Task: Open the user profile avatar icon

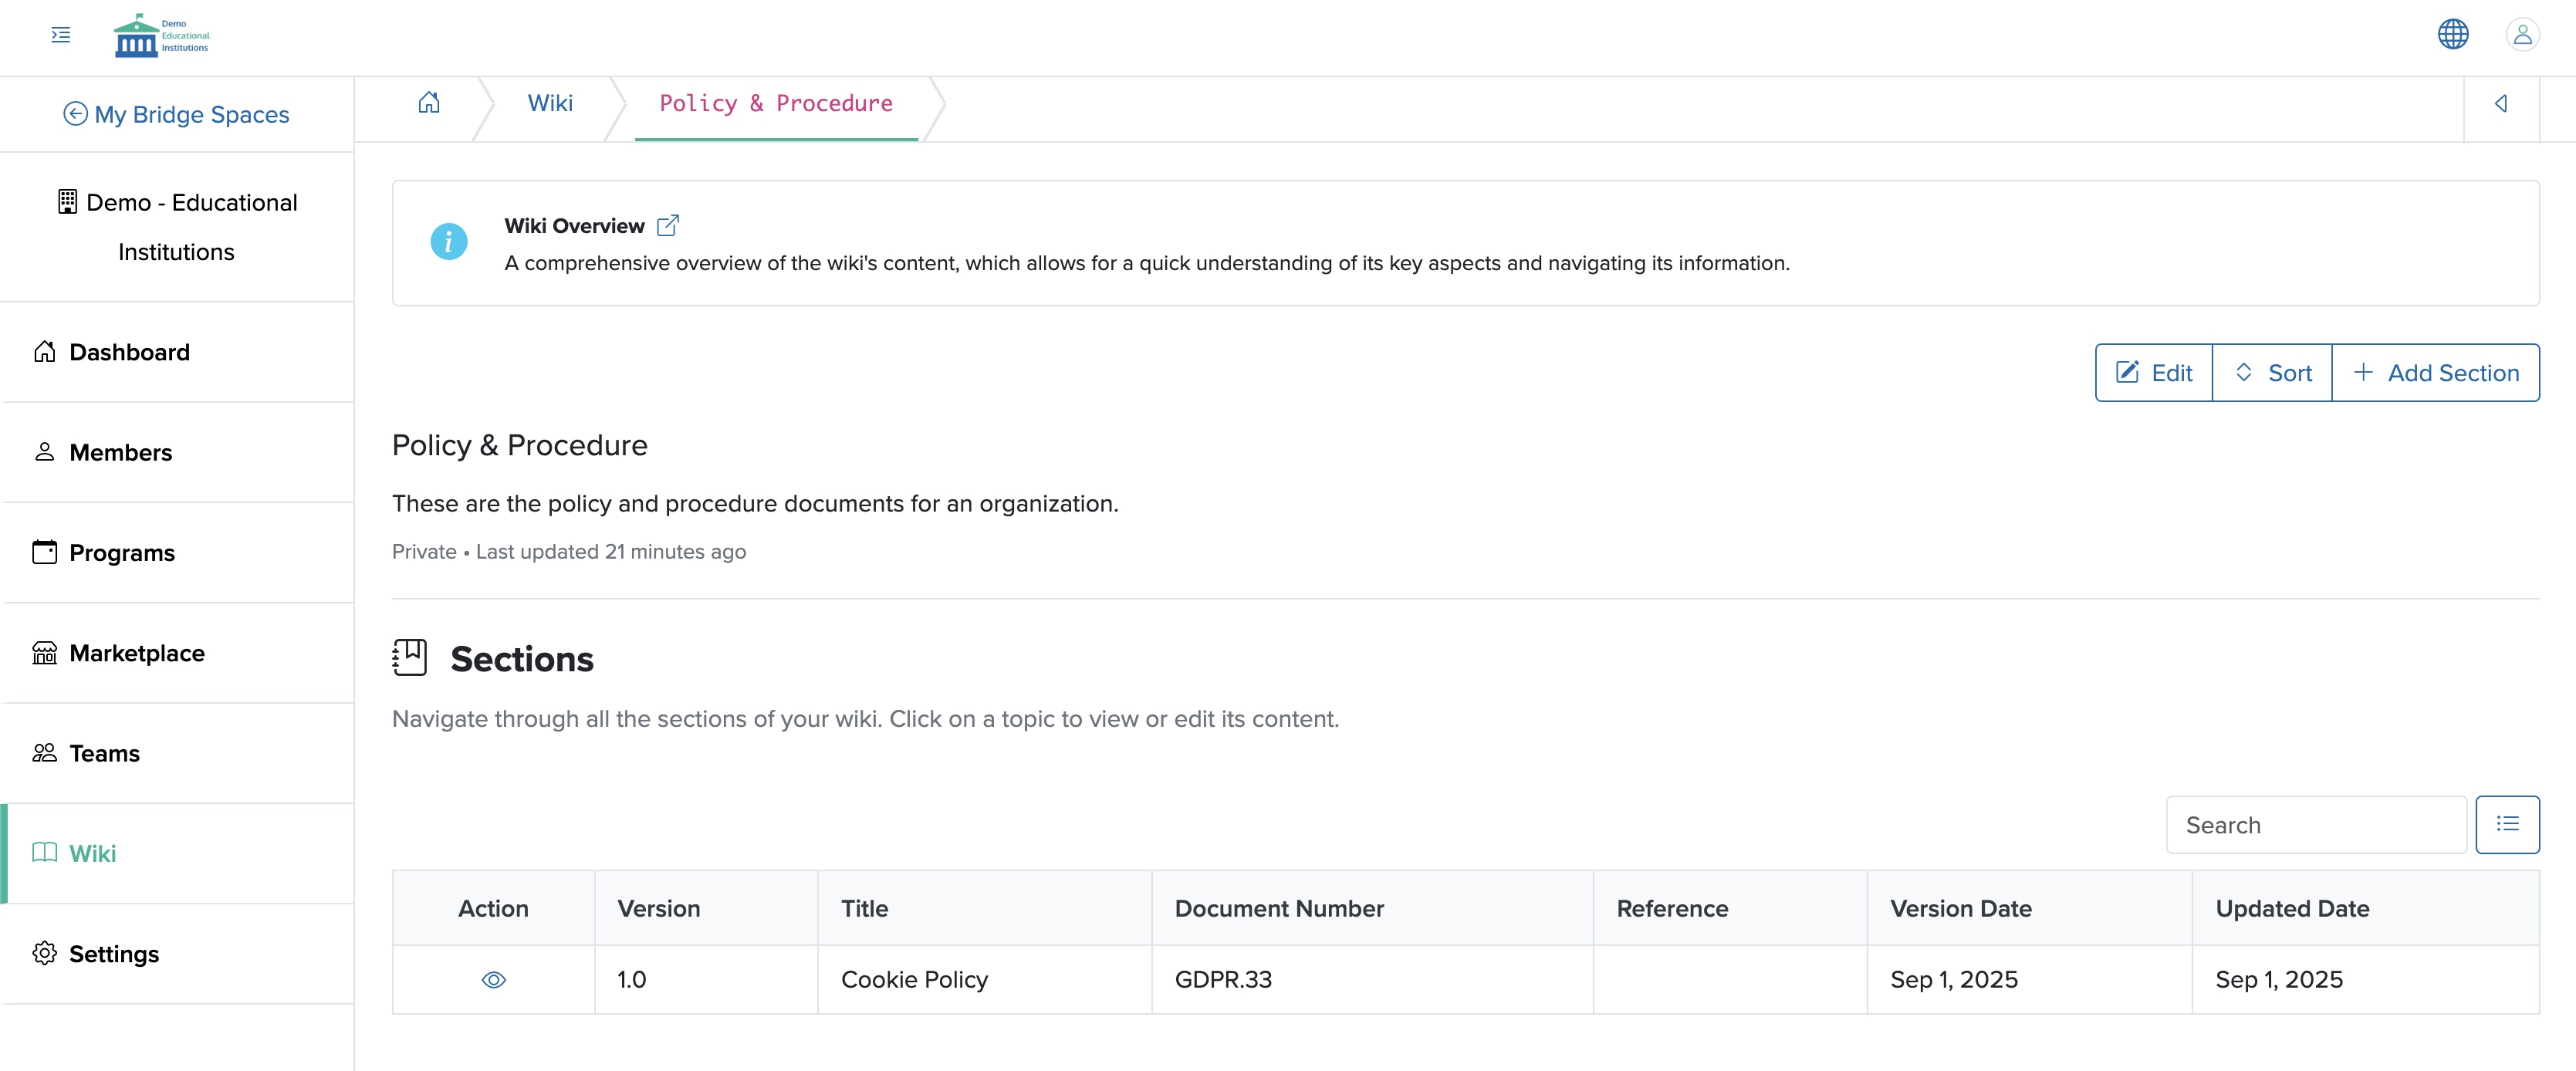Action: [x=2522, y=34]
